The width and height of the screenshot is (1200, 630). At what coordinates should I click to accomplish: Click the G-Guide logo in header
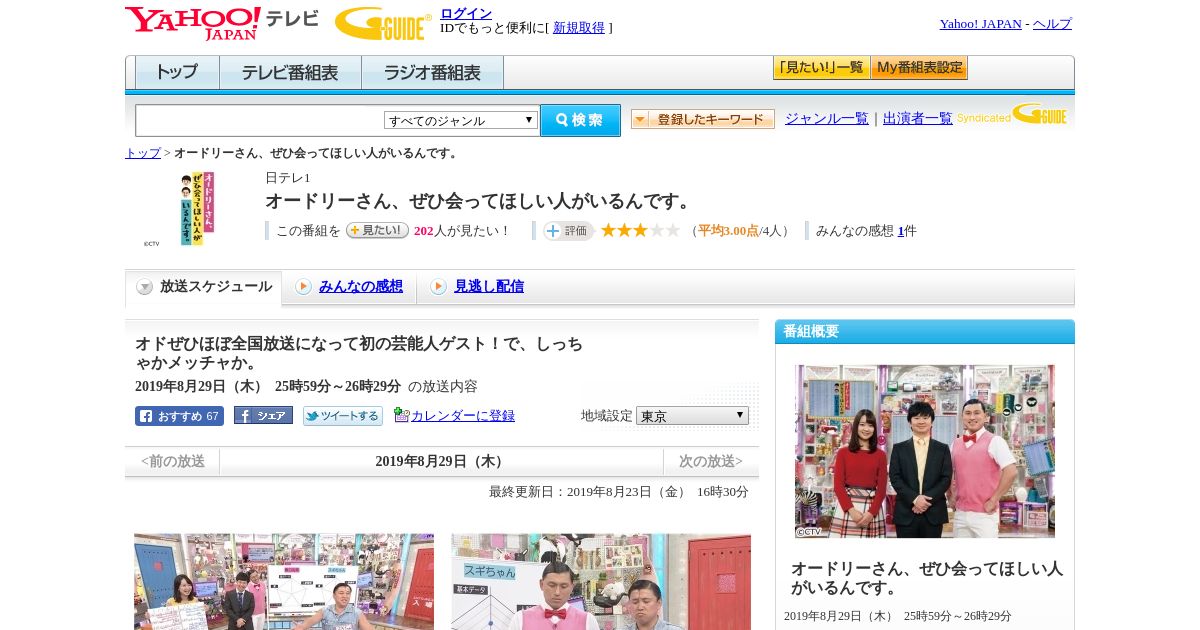click(383, 23)
